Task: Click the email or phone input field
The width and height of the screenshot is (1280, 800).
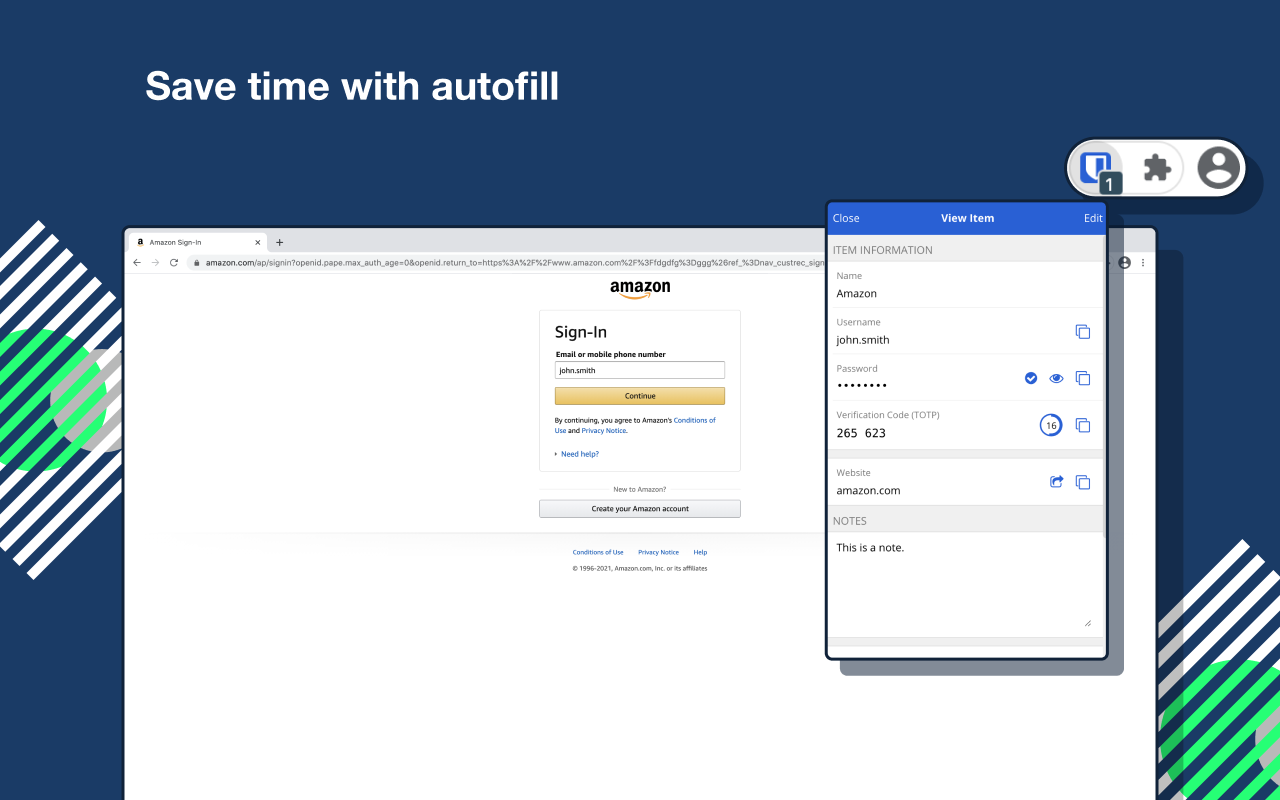Action: 640,370
